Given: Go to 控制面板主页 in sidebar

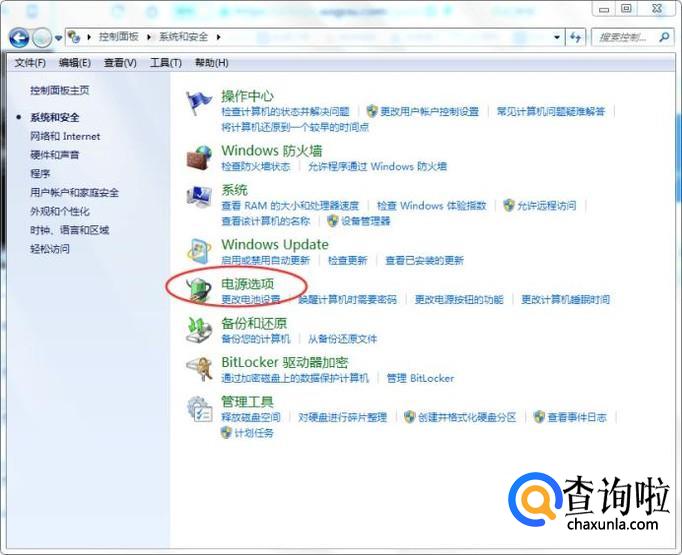Looking at the screenshot, I should 60,90.
